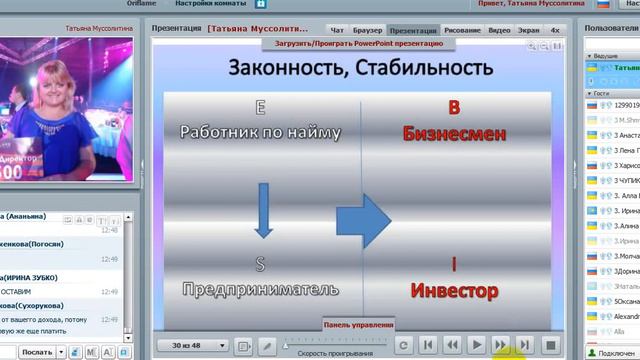Open the chat font A icon
The width and height of the screenshot is (640, 360).
[108, 352]
